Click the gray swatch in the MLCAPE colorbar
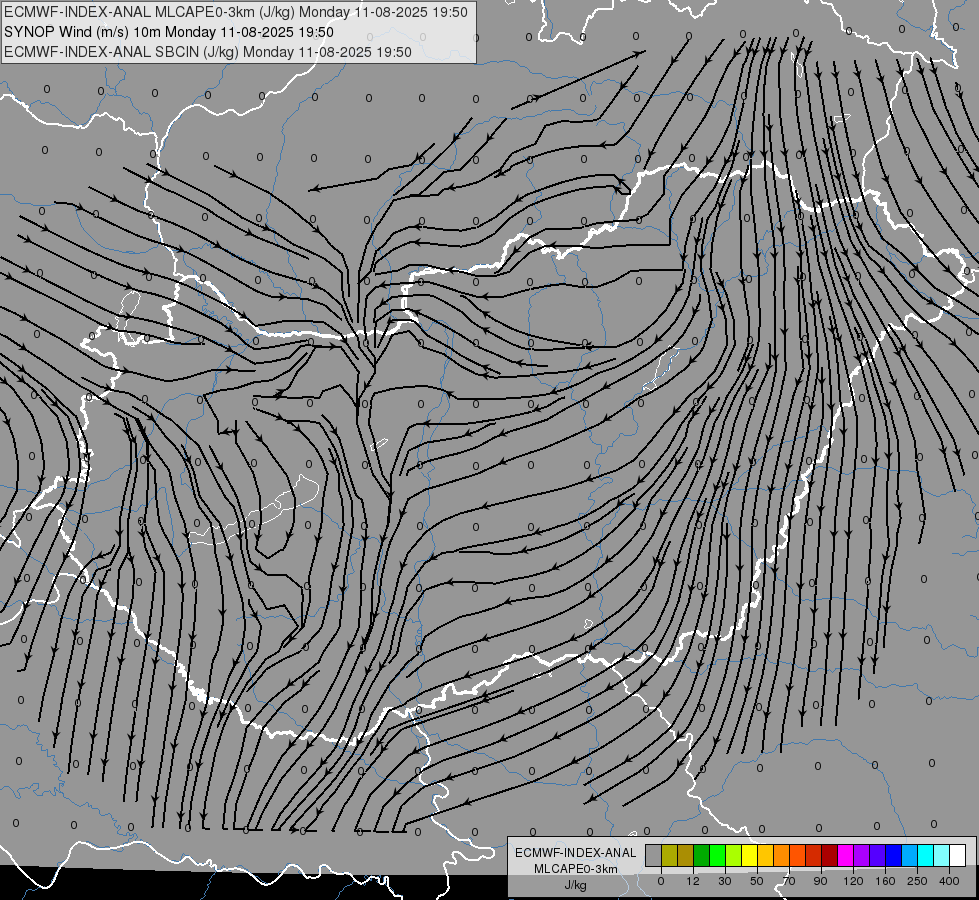The width and height of the screenshot is (979, 900). click(654, 855)
